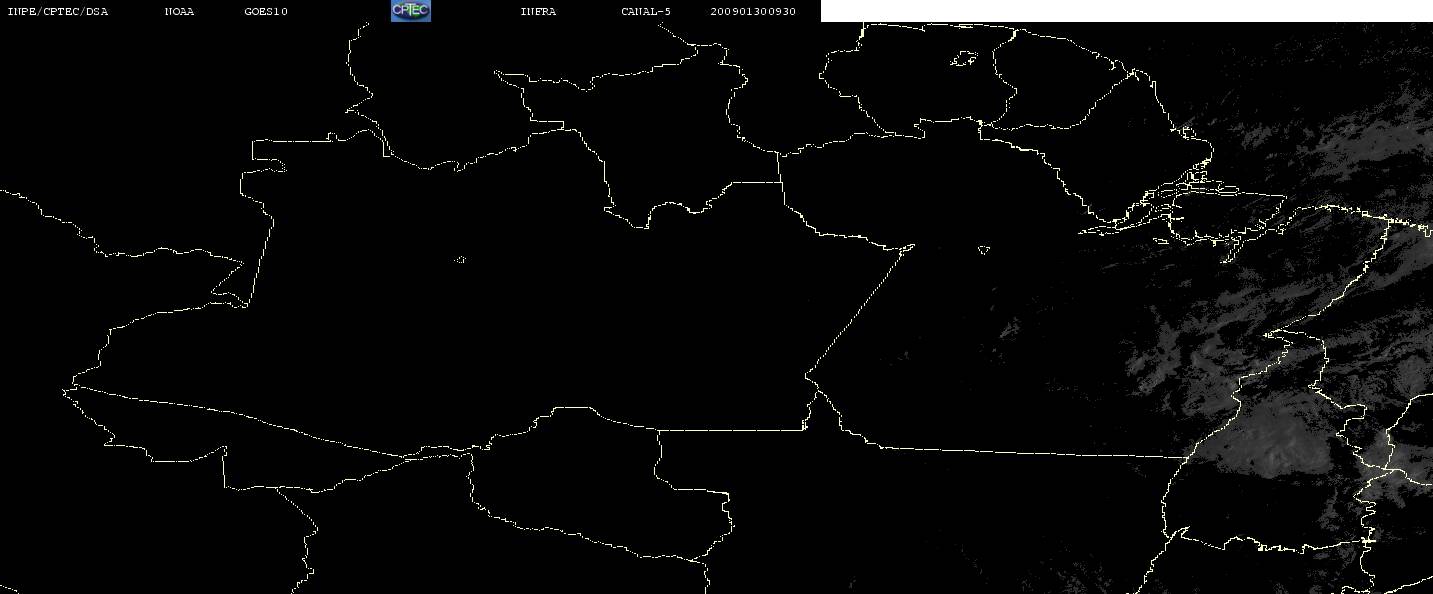This screenshot has width=1433, height=594.
Task: Click the NOAA label in the header
Action: point(179,12)
